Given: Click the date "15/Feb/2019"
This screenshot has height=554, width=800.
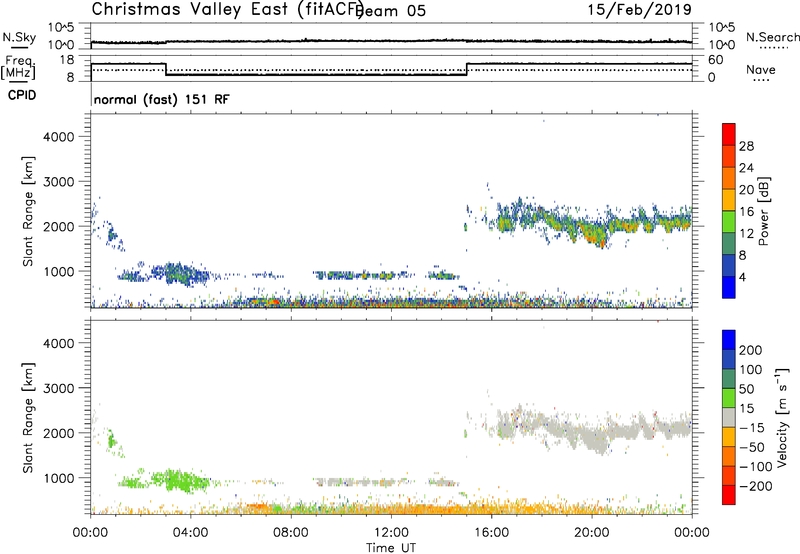Looking at the screenshot, I should click(639, 9).
